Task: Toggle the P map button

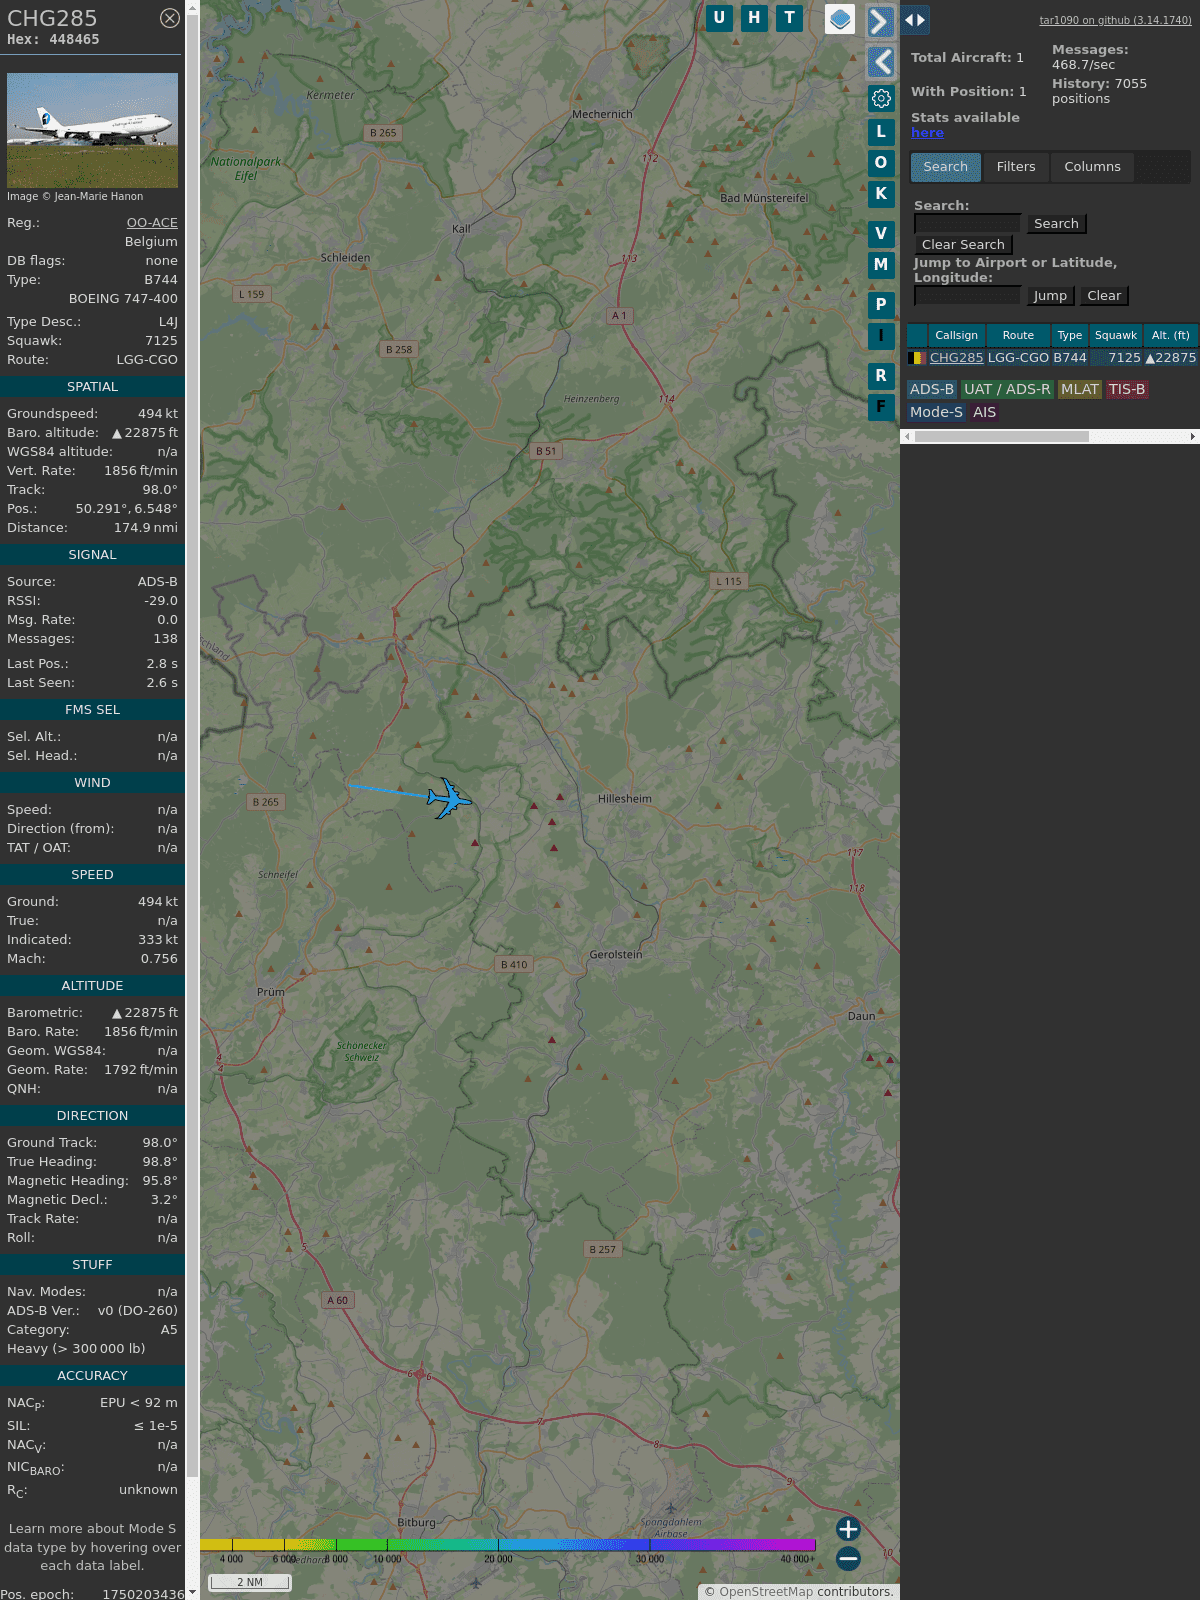Action: (x=881, y=304)
